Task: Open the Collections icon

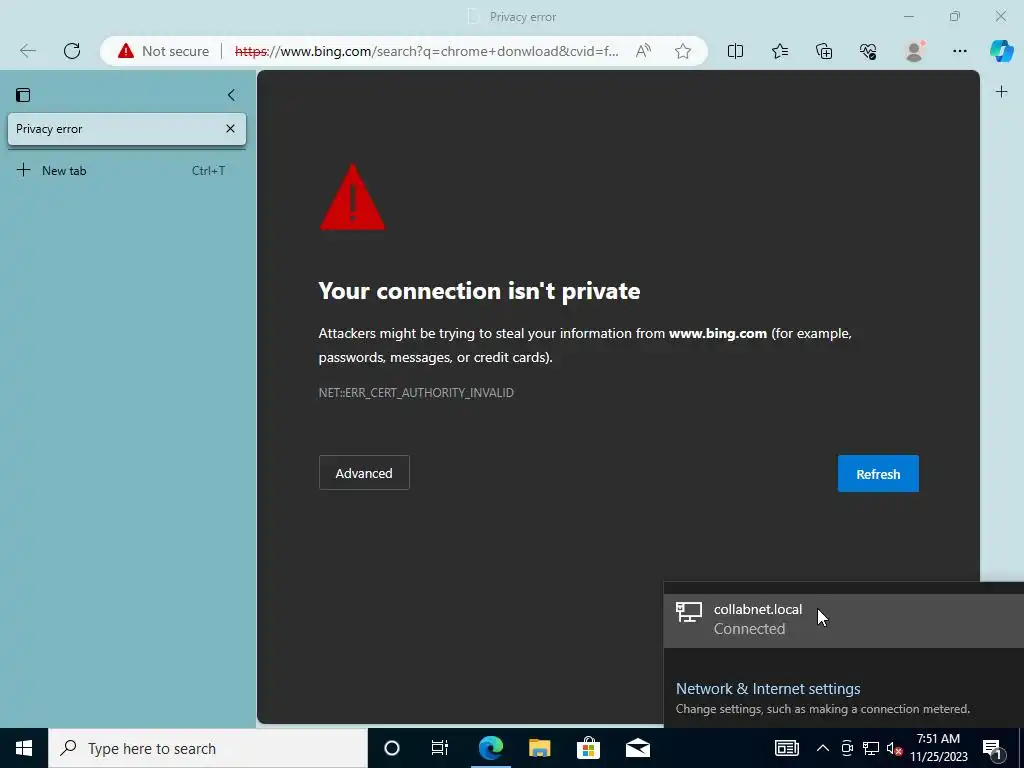Action: point(824,51)
